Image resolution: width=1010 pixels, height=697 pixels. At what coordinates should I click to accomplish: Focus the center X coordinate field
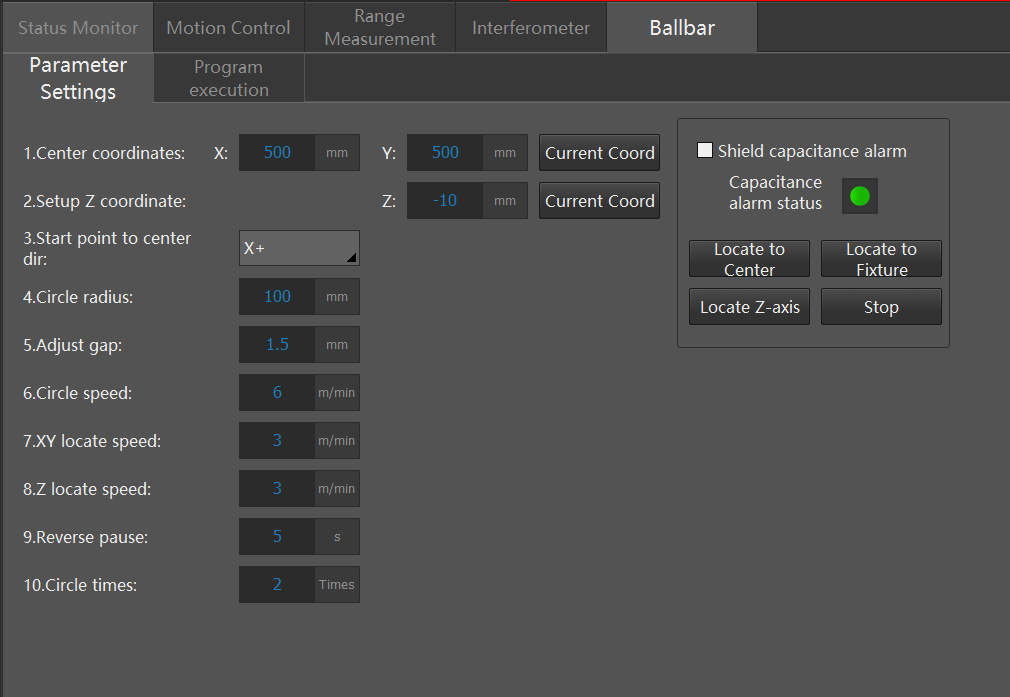click(277, 153)
